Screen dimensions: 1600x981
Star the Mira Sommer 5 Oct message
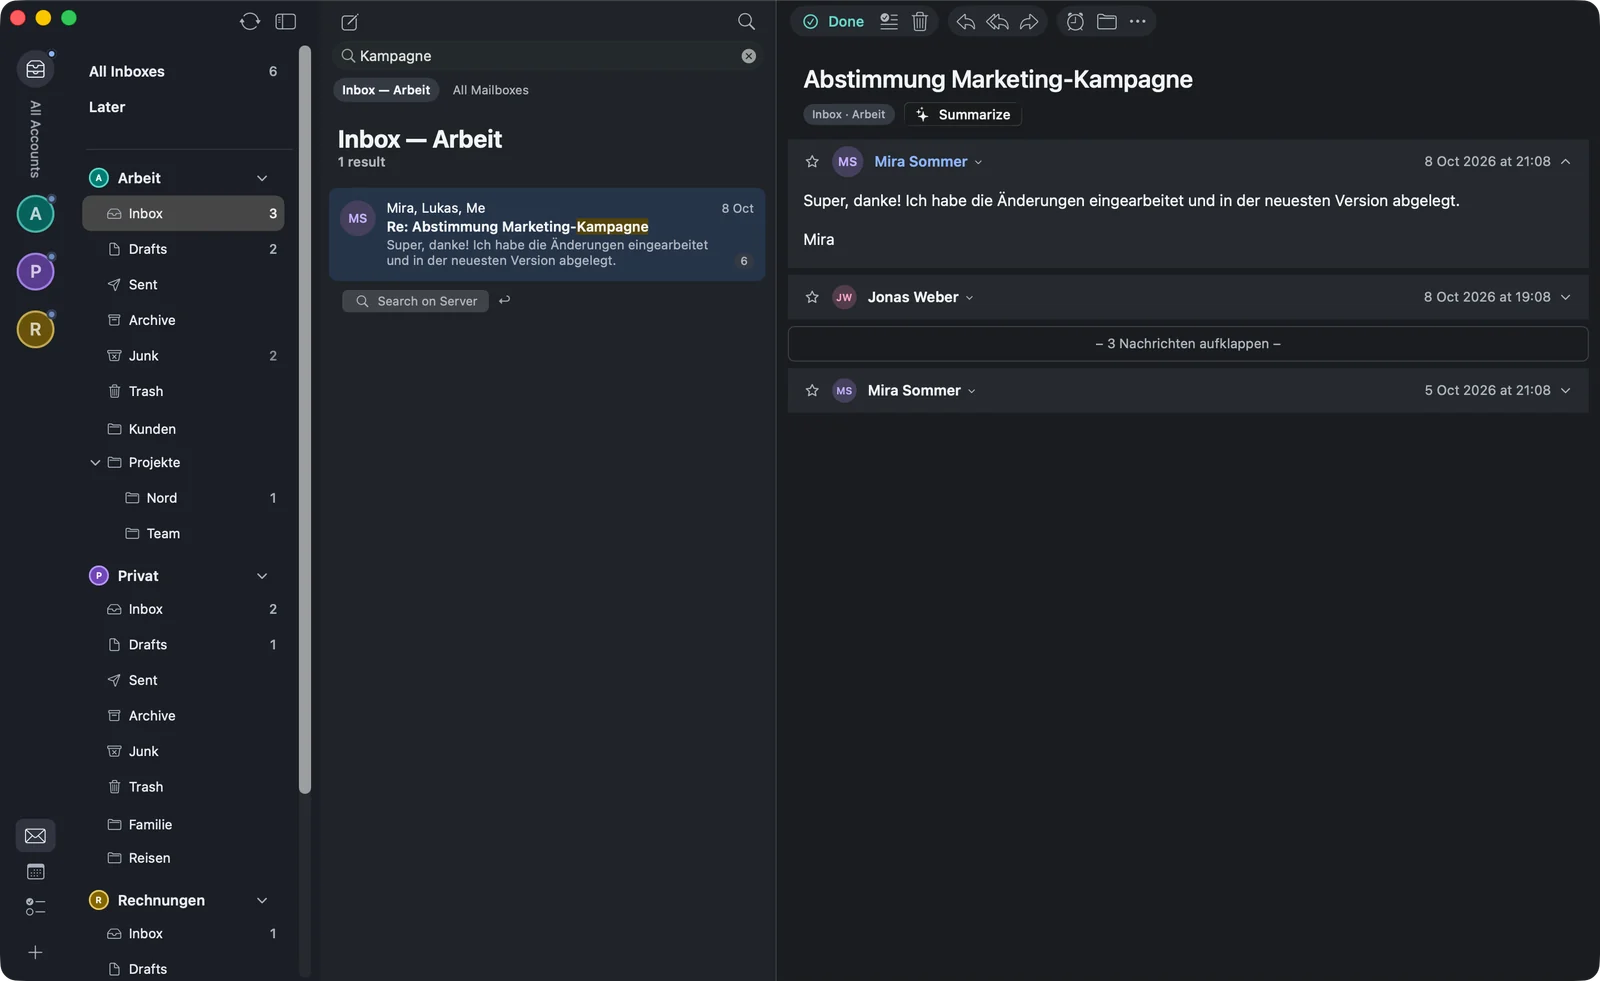[x=812, y=390]
